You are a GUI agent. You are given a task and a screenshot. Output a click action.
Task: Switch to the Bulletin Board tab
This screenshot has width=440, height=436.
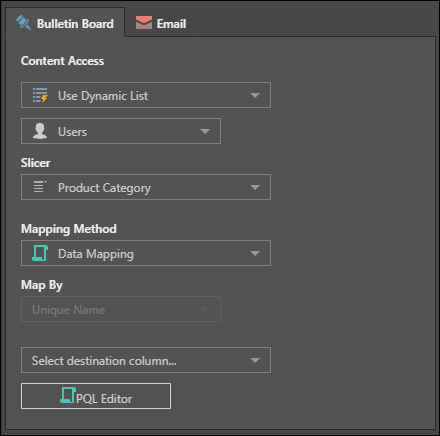65,23
